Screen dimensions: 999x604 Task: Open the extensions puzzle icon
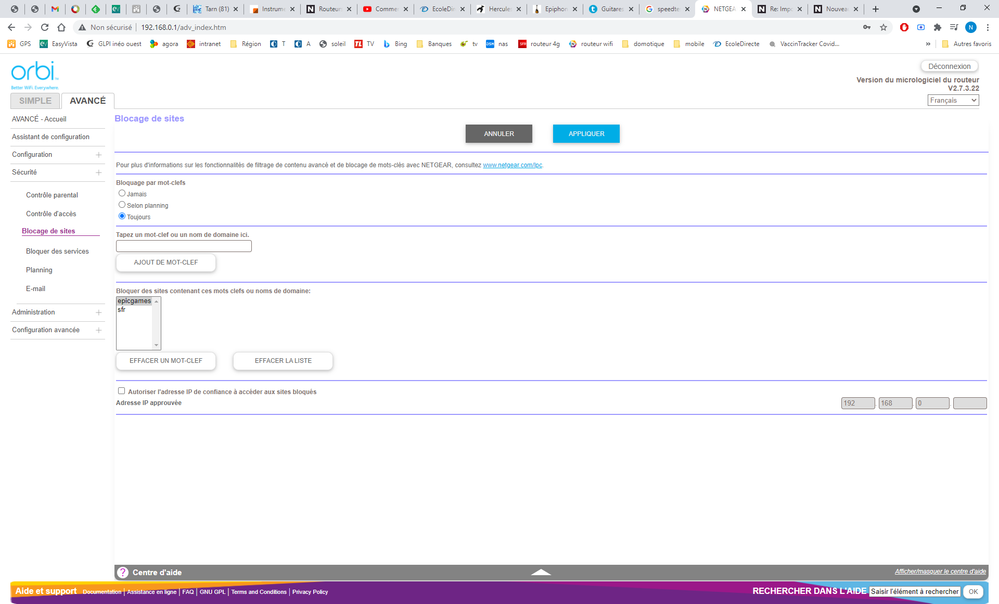(937, 27)
